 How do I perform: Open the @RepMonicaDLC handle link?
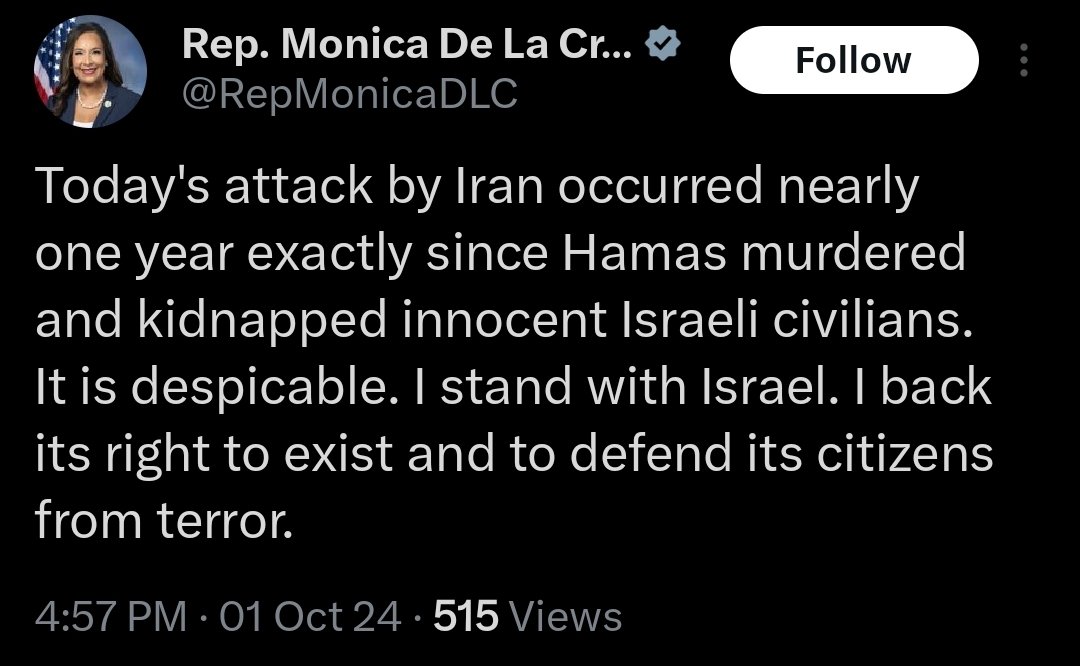350,93
